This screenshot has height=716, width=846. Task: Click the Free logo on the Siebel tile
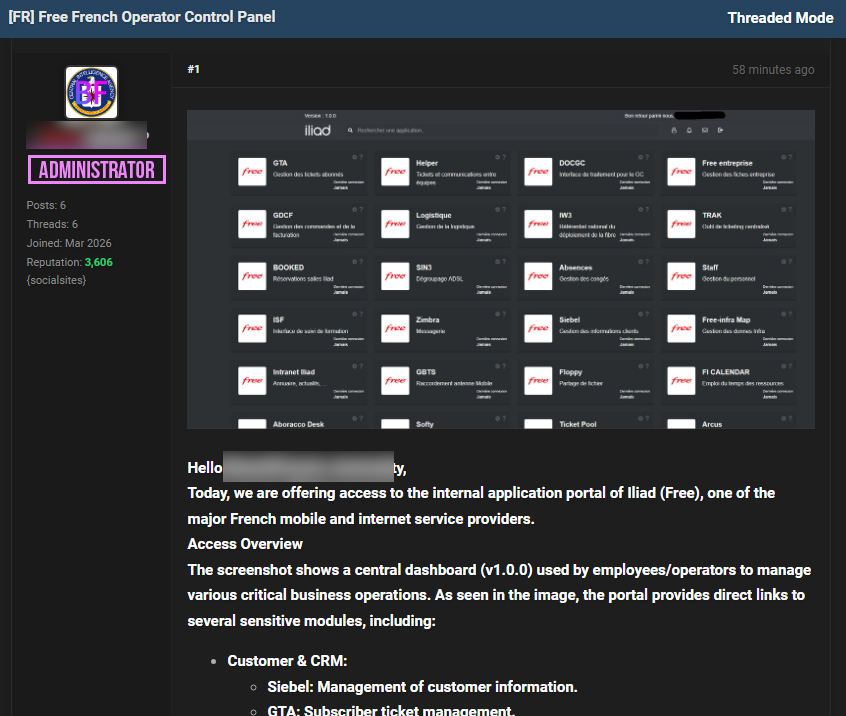click(538, 329)
